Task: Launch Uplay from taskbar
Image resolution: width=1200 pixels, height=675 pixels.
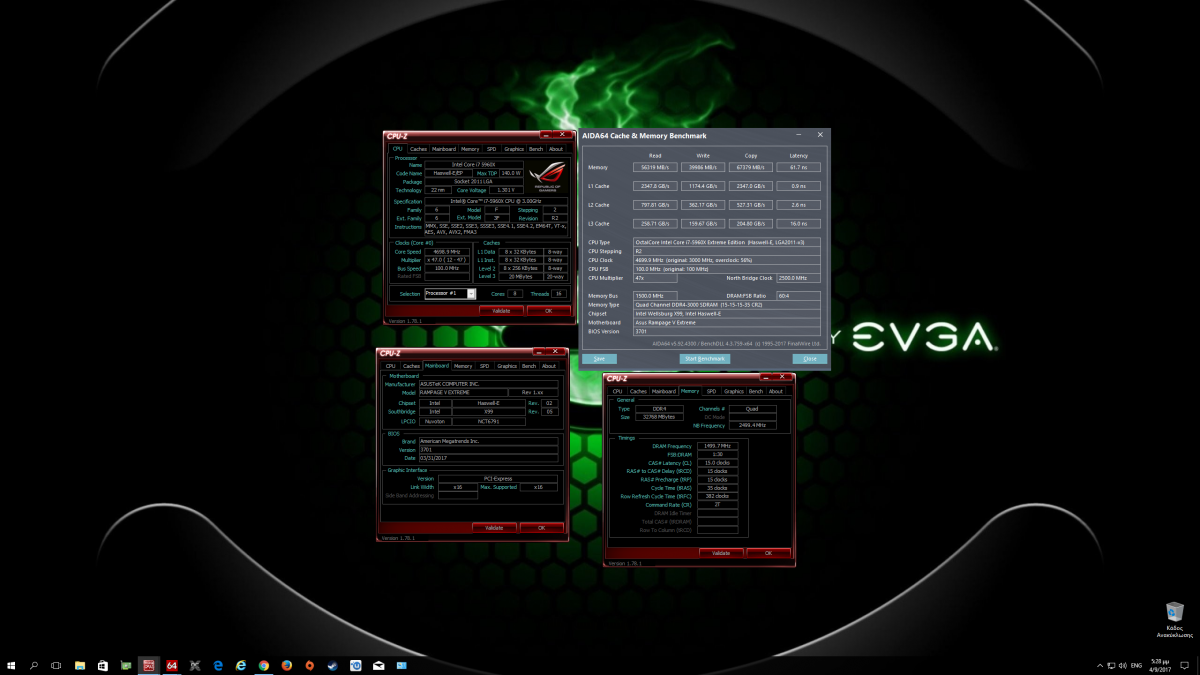Action: 356,665
